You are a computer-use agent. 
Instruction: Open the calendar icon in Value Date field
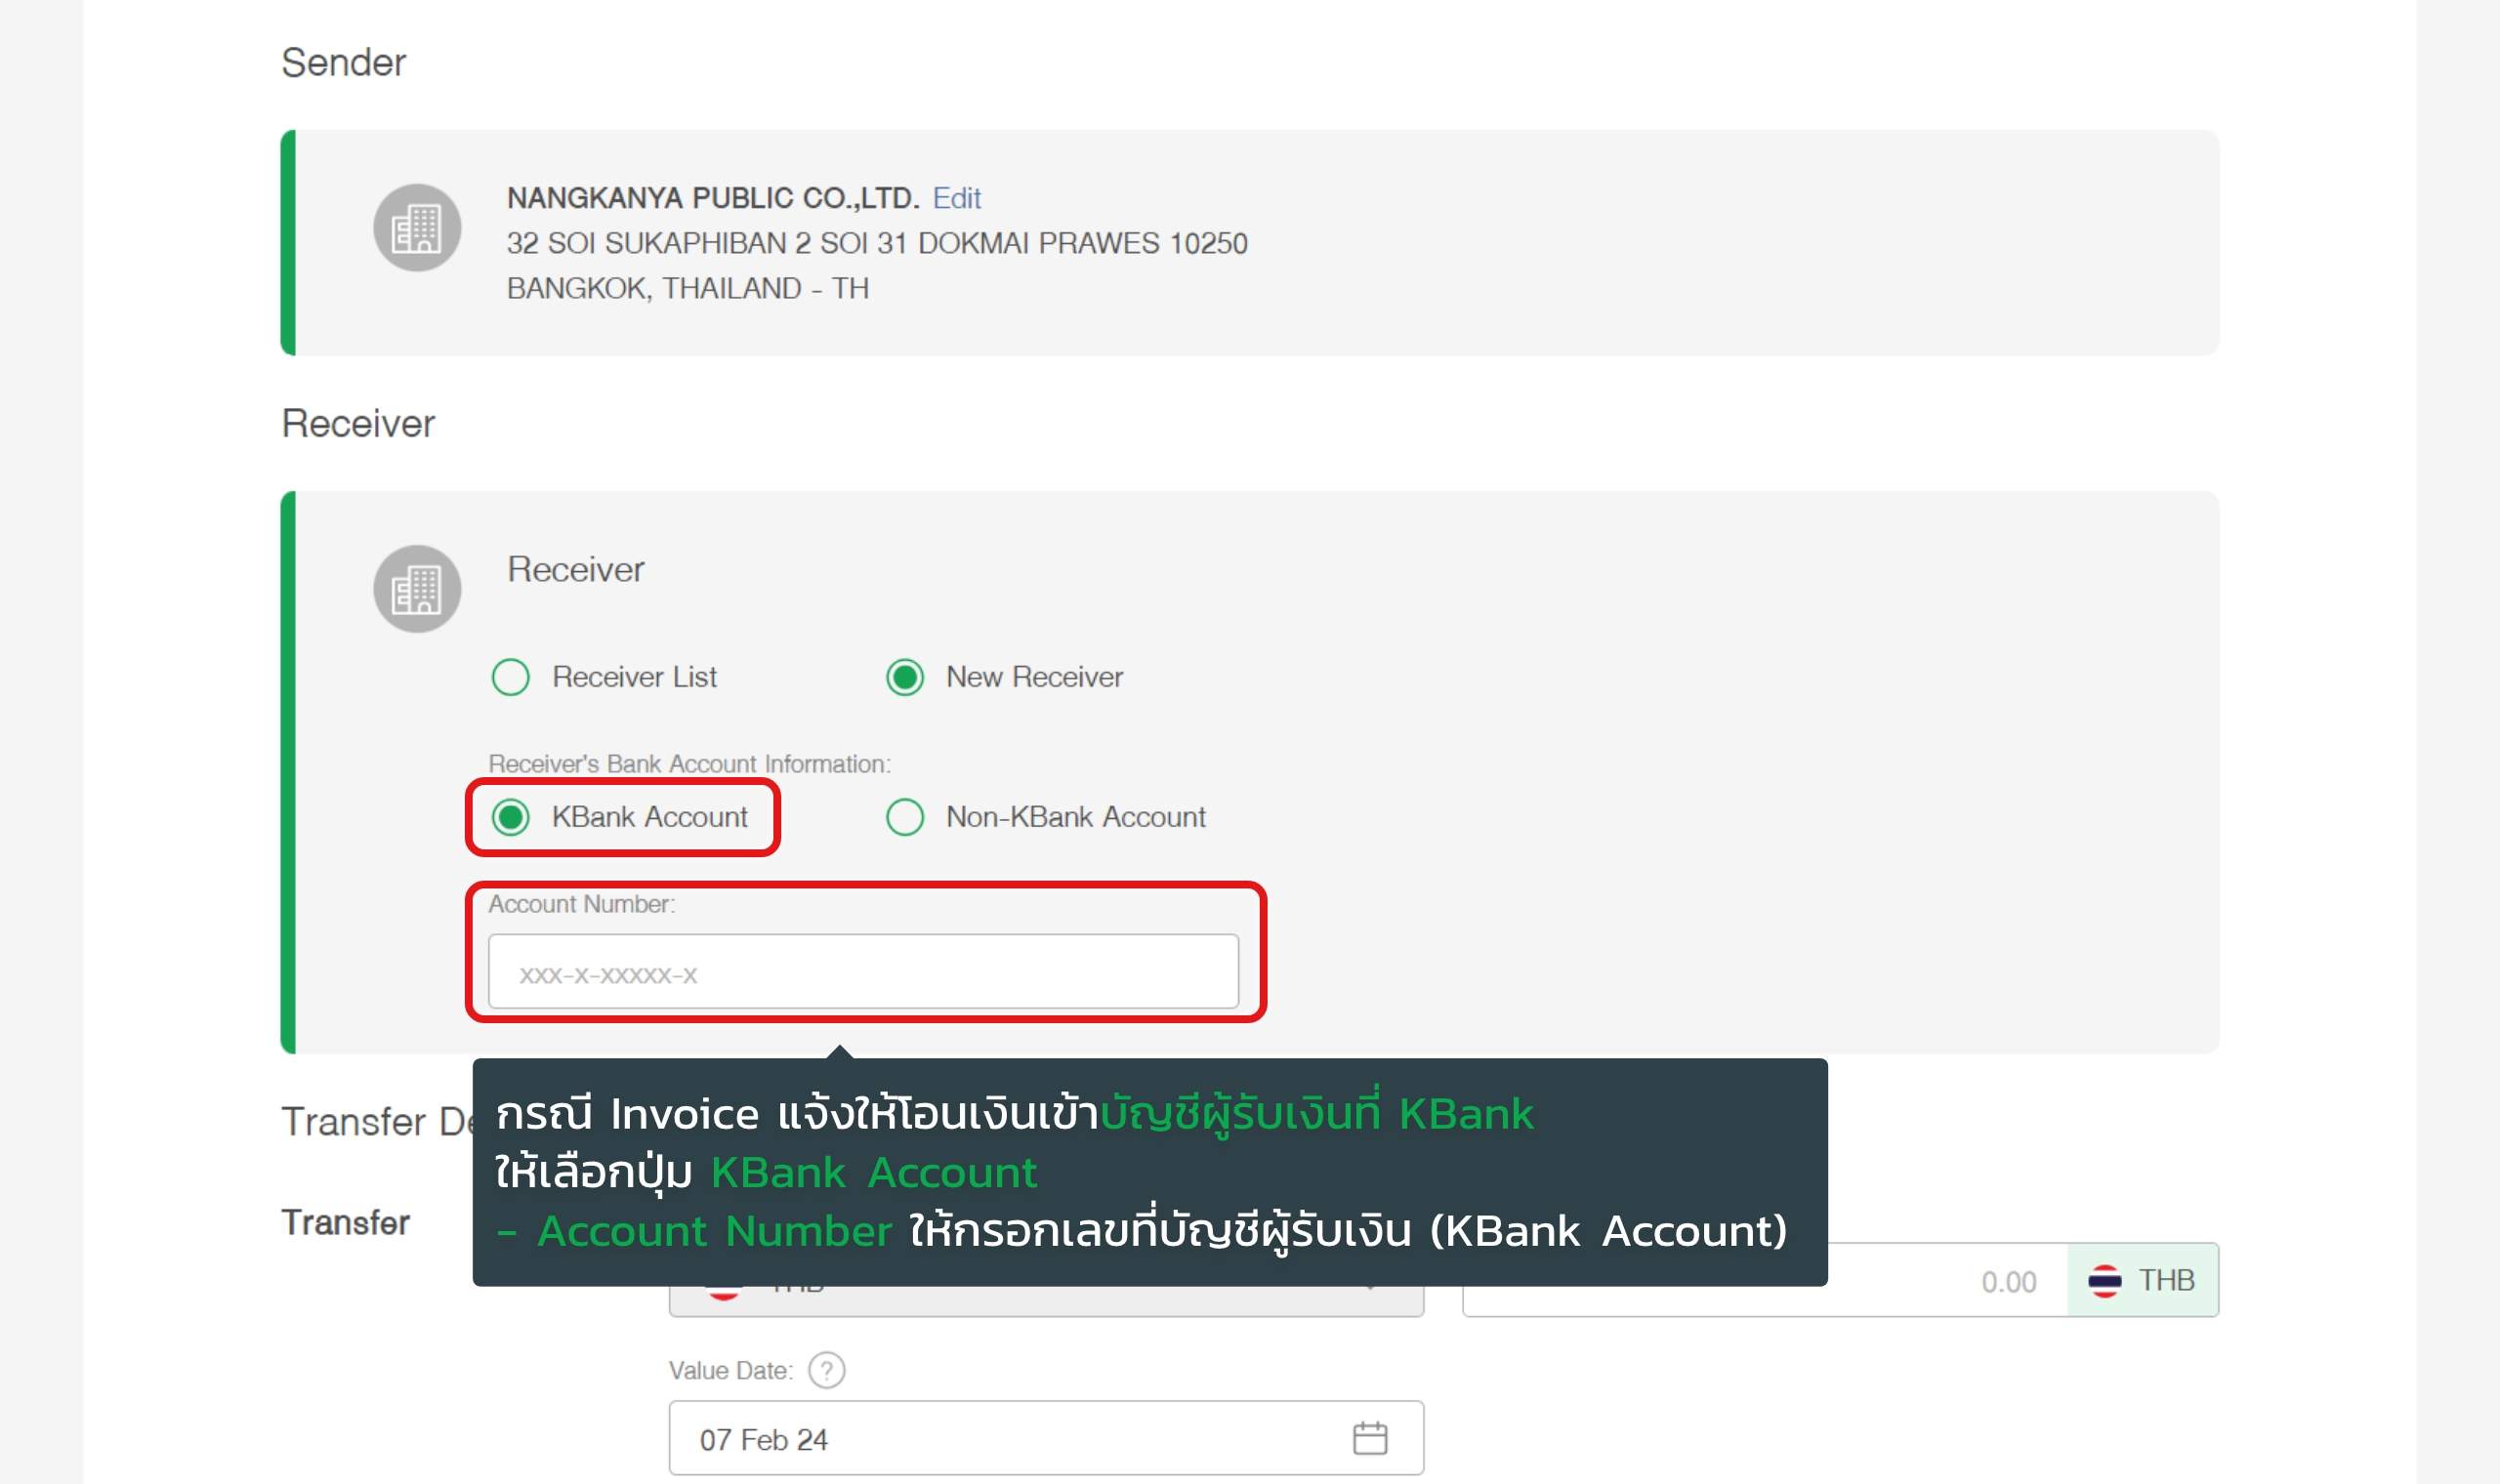[1369, 1438]
